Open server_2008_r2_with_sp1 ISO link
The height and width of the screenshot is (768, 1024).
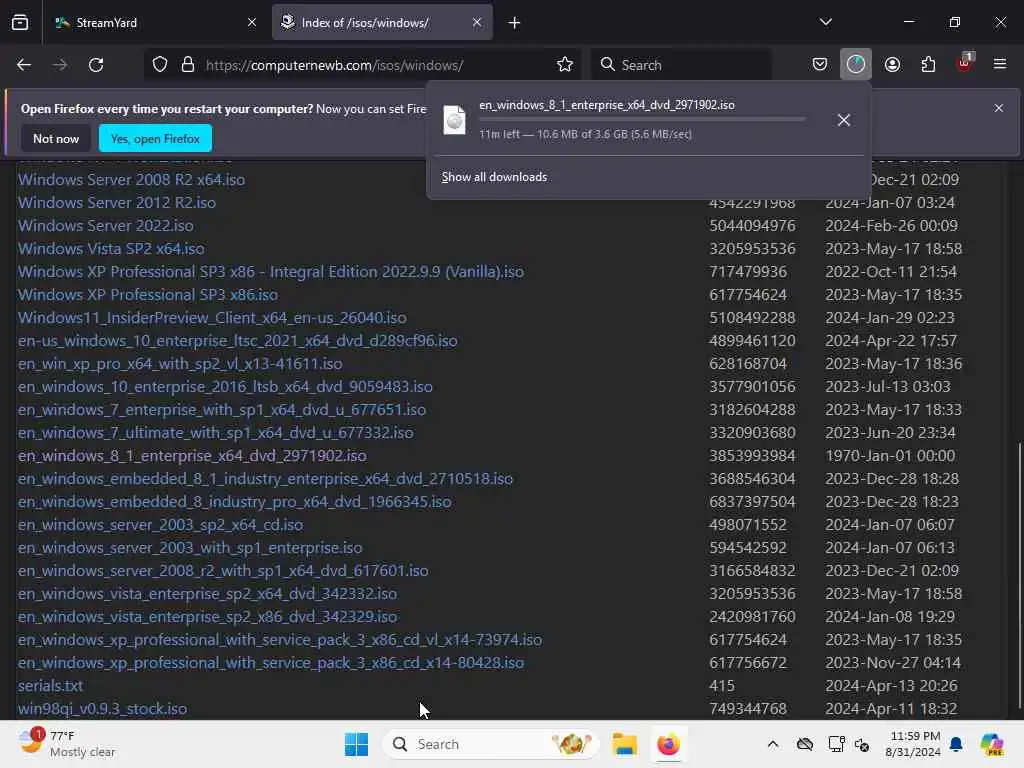coord(223,571)
